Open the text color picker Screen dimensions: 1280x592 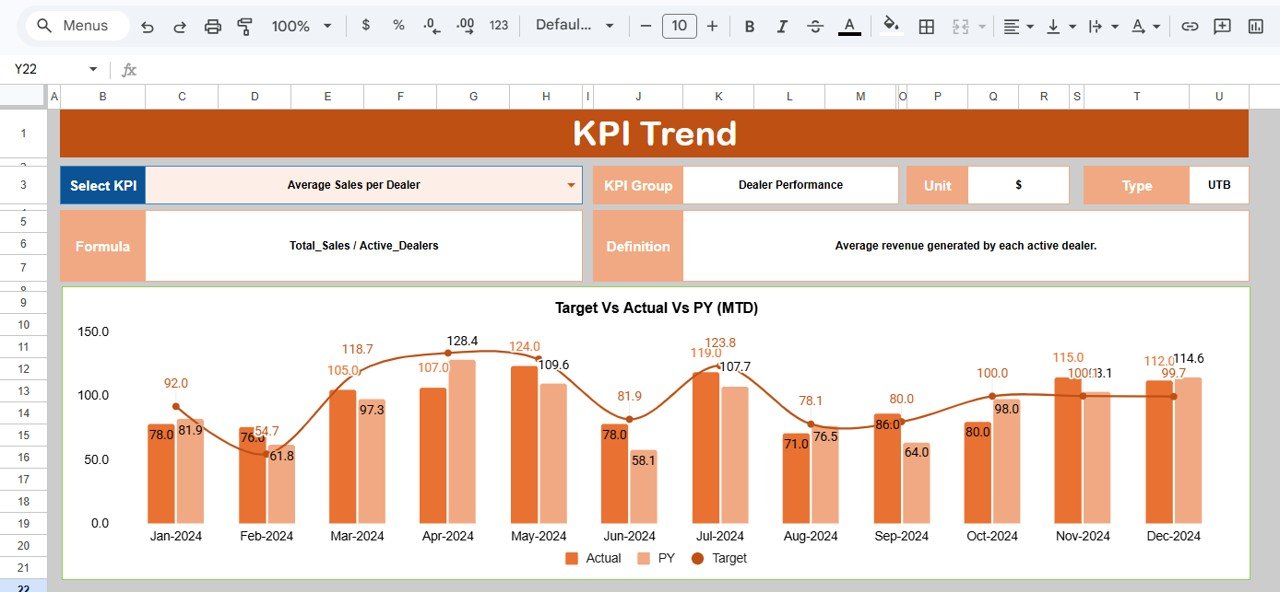coord(848,26)
